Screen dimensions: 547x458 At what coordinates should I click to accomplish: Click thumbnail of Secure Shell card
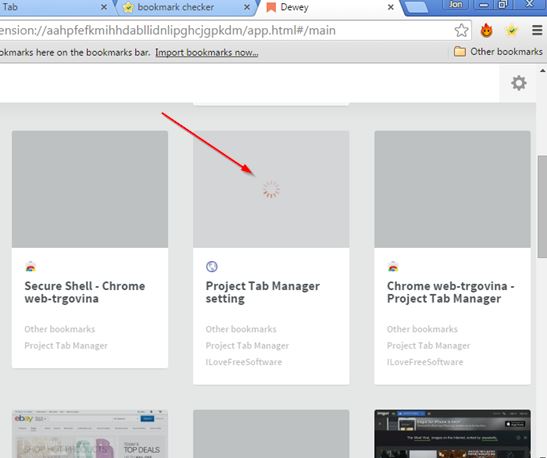tap(90, 189)
